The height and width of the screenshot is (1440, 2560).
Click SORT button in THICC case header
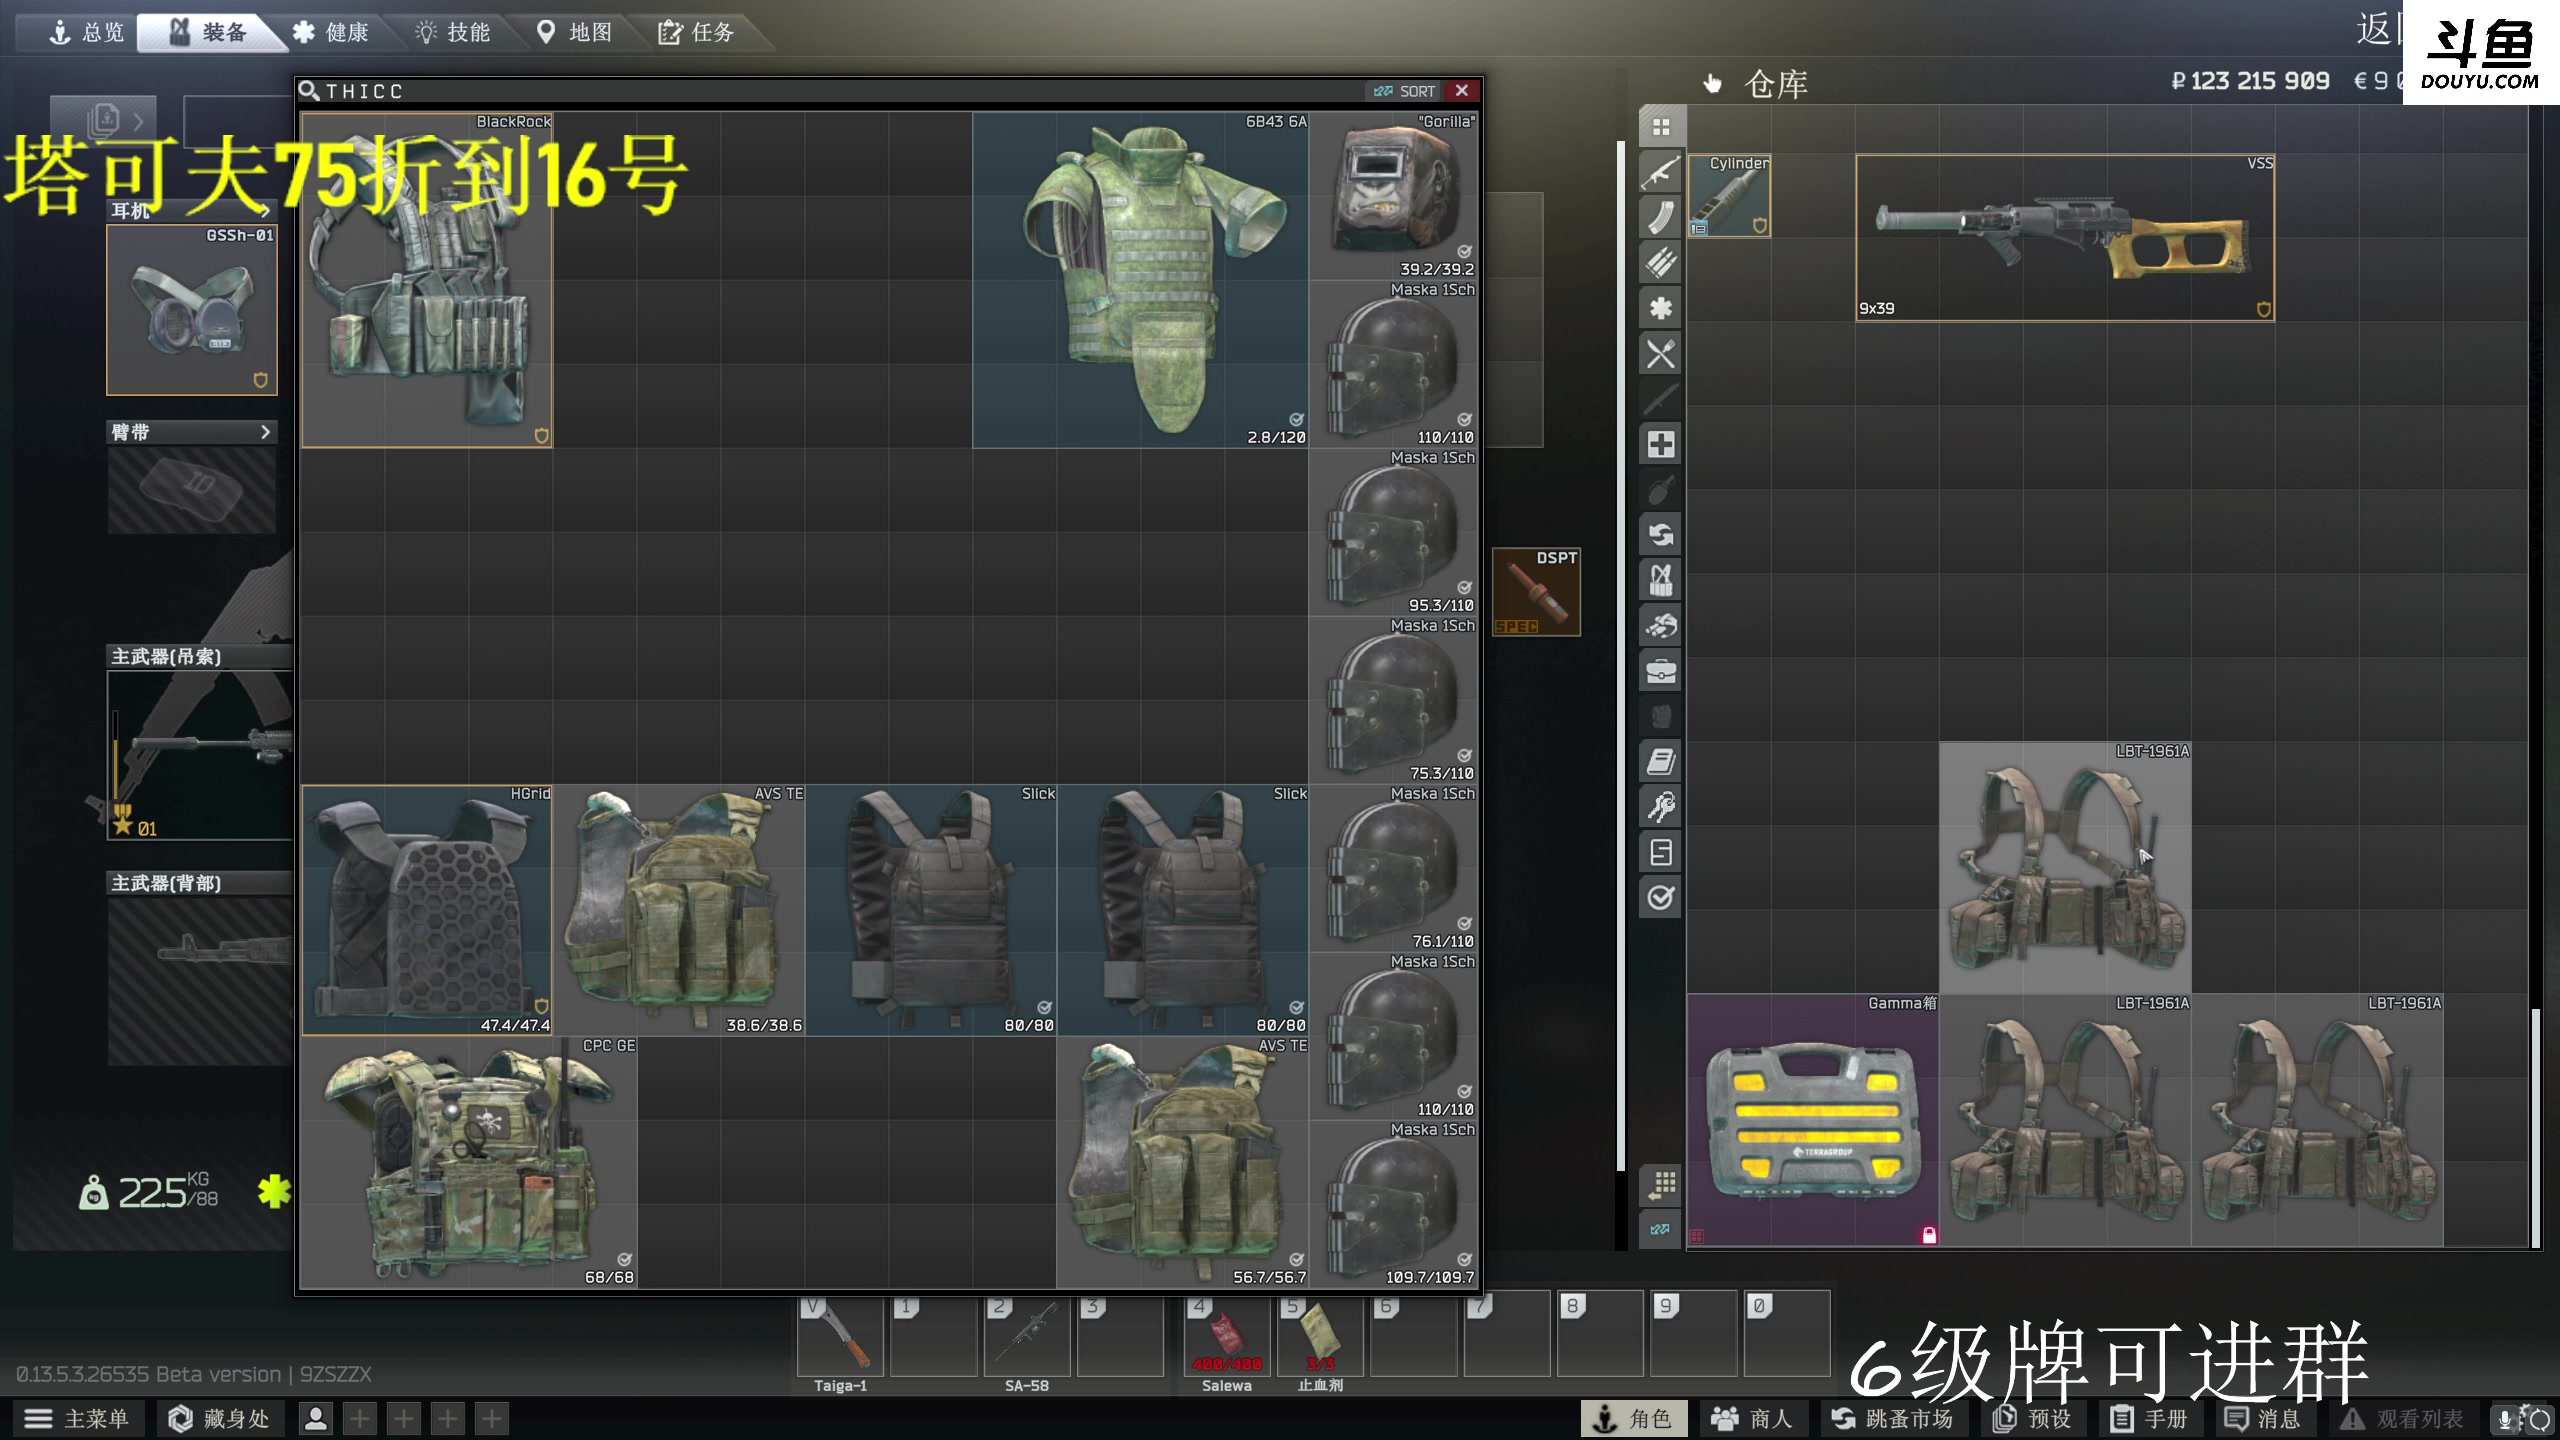(x=1405, y=91)
